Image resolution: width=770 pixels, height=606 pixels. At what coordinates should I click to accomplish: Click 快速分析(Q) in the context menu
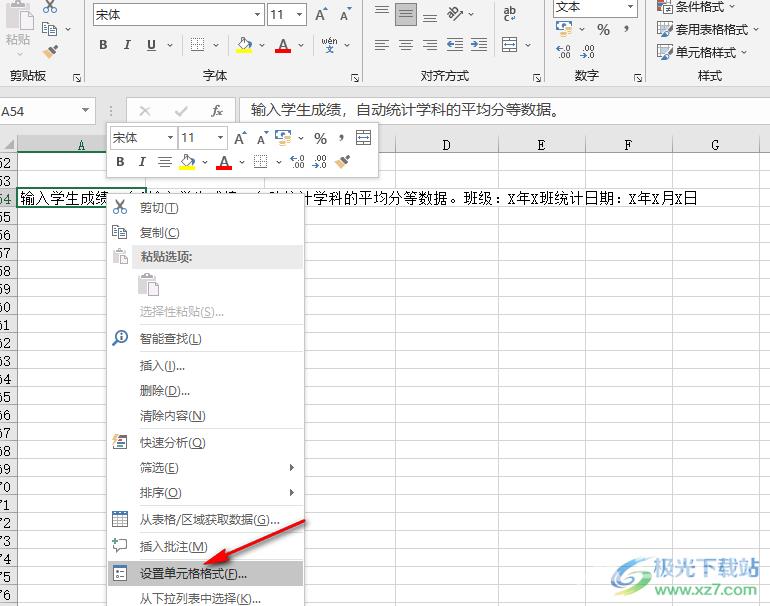205,442
